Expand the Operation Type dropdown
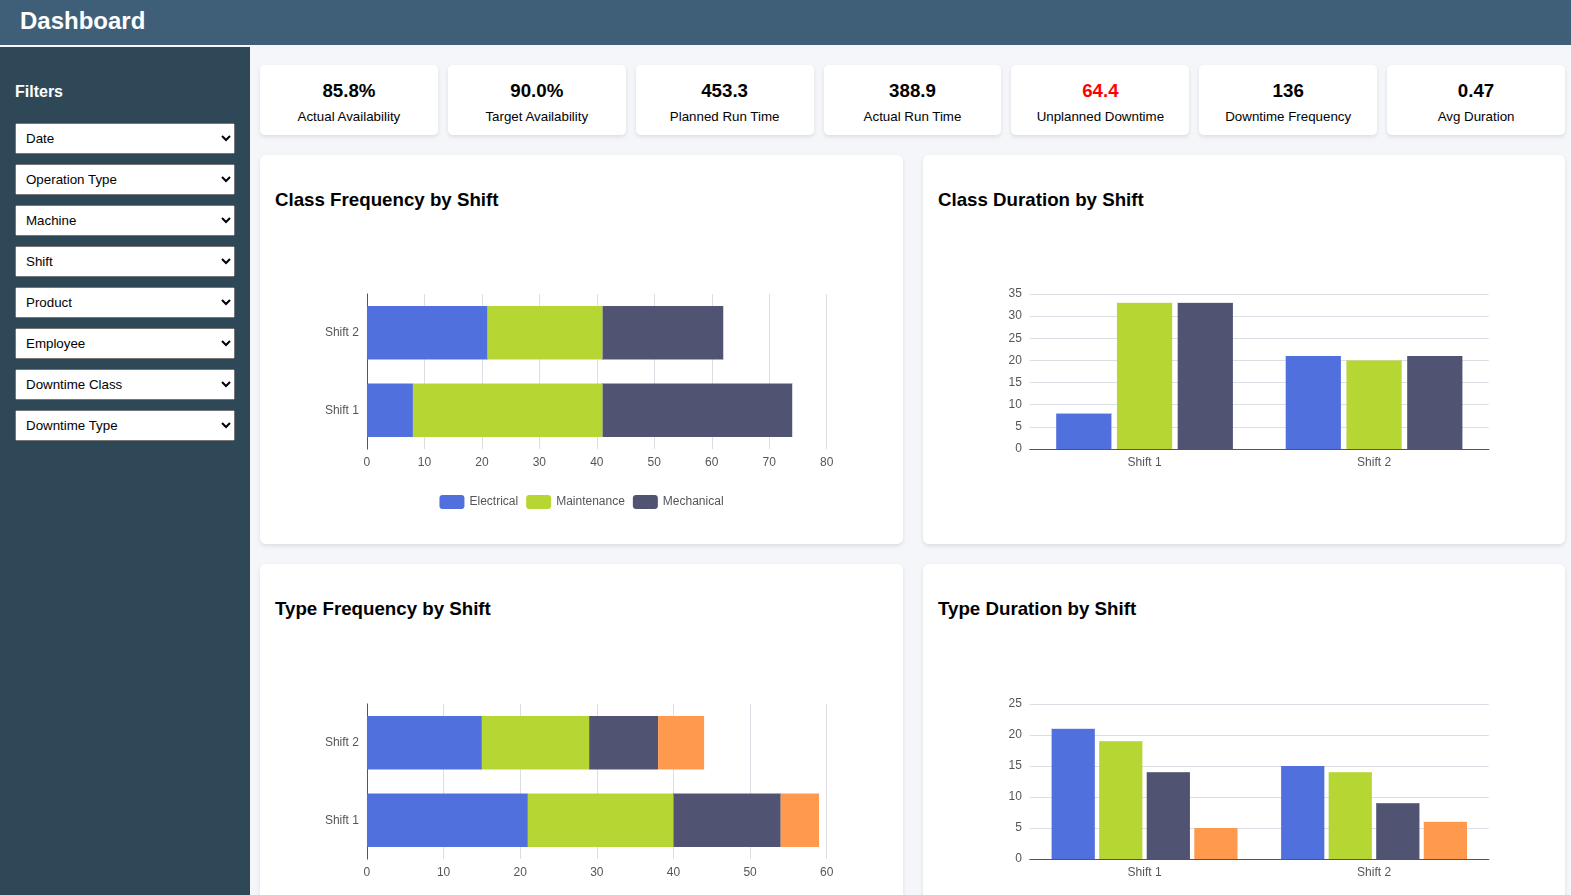 click(125, 180)
